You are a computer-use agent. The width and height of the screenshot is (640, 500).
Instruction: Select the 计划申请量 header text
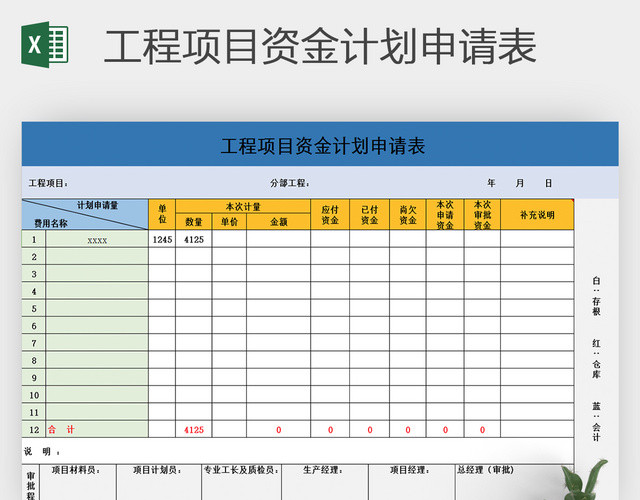(x=98, y=205)
